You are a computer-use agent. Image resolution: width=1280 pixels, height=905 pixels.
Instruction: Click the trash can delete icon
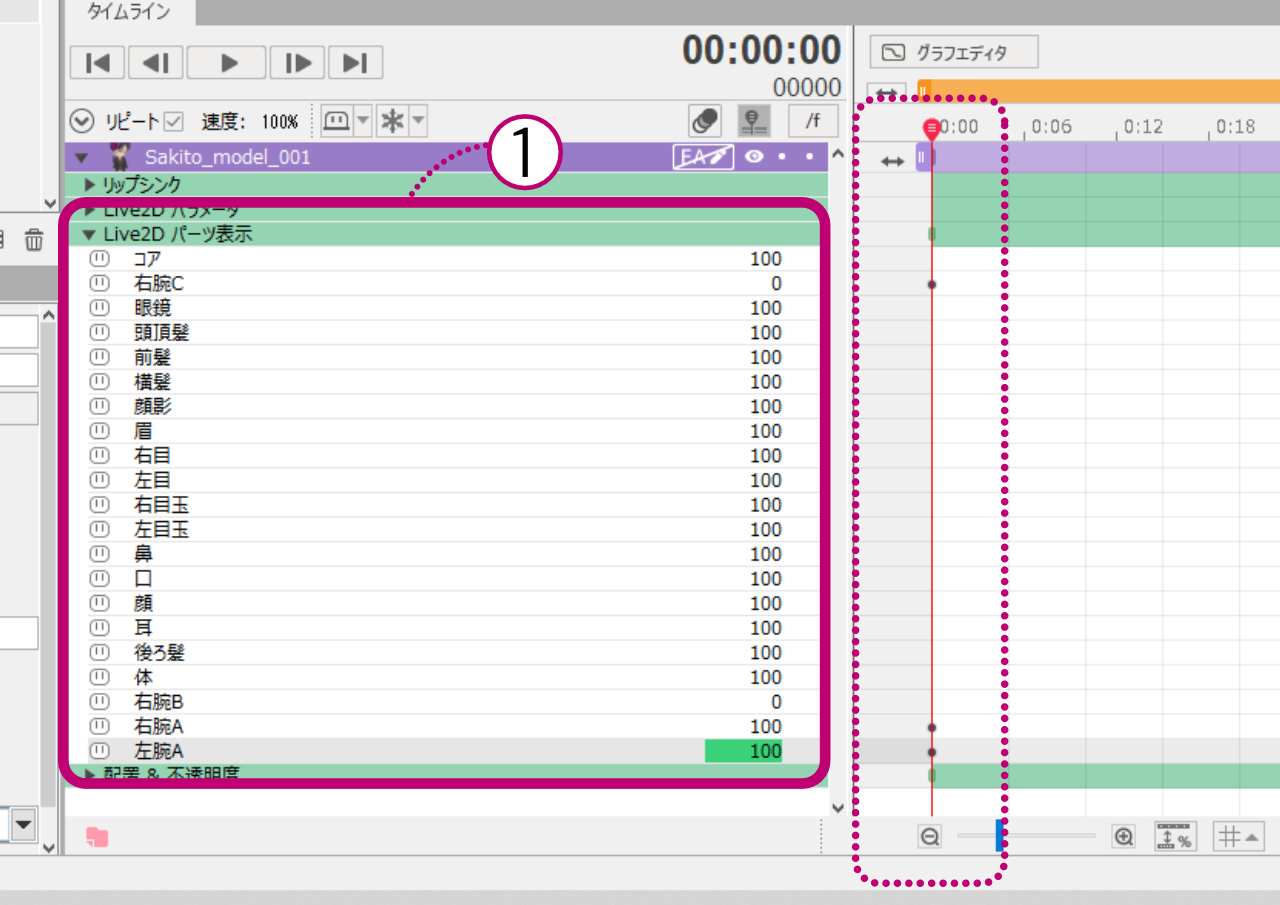pyautogui.click(x=34, y=239)
